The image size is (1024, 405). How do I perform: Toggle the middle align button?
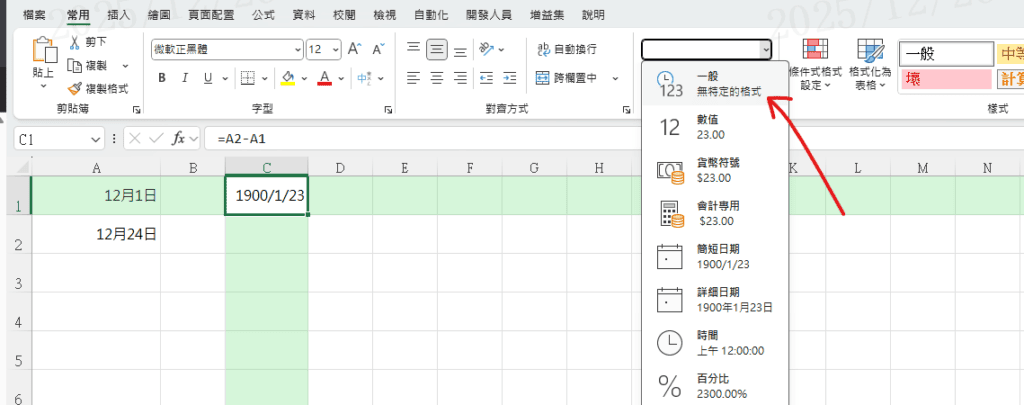click(436, 49)
